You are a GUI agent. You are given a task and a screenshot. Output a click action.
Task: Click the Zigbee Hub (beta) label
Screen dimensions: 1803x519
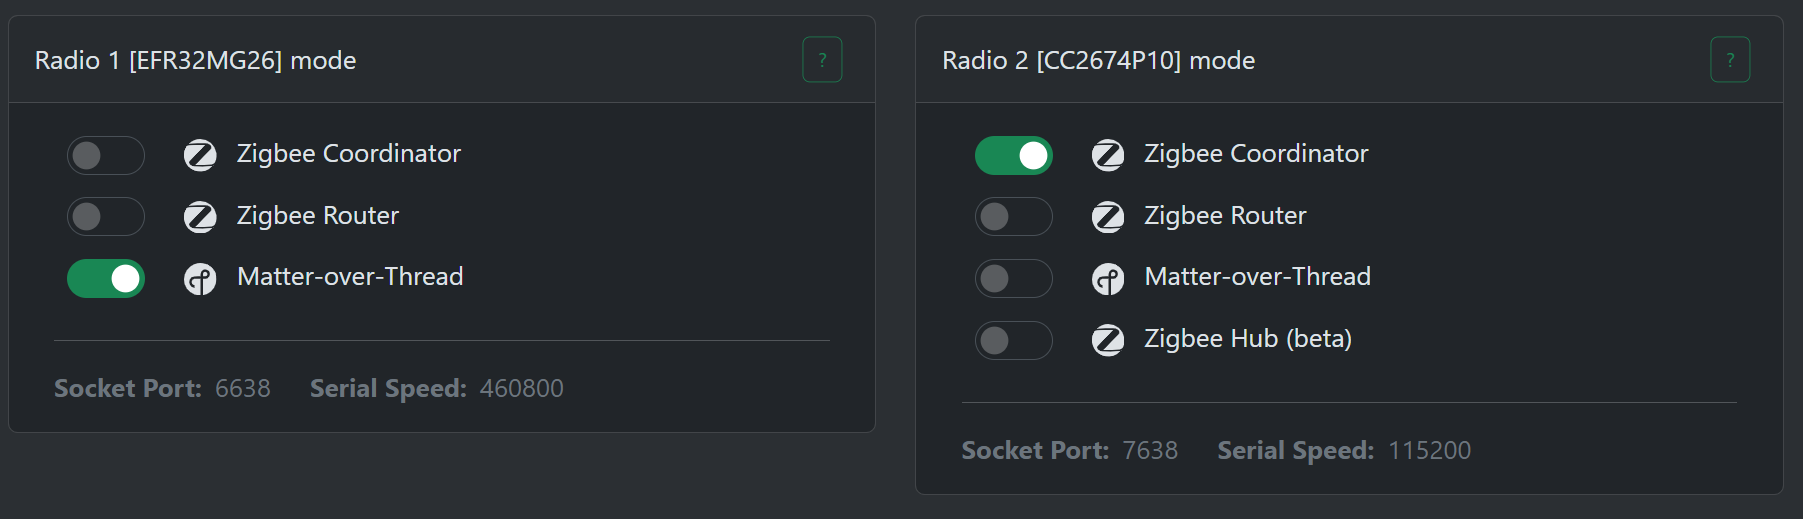pos(1248,339)
